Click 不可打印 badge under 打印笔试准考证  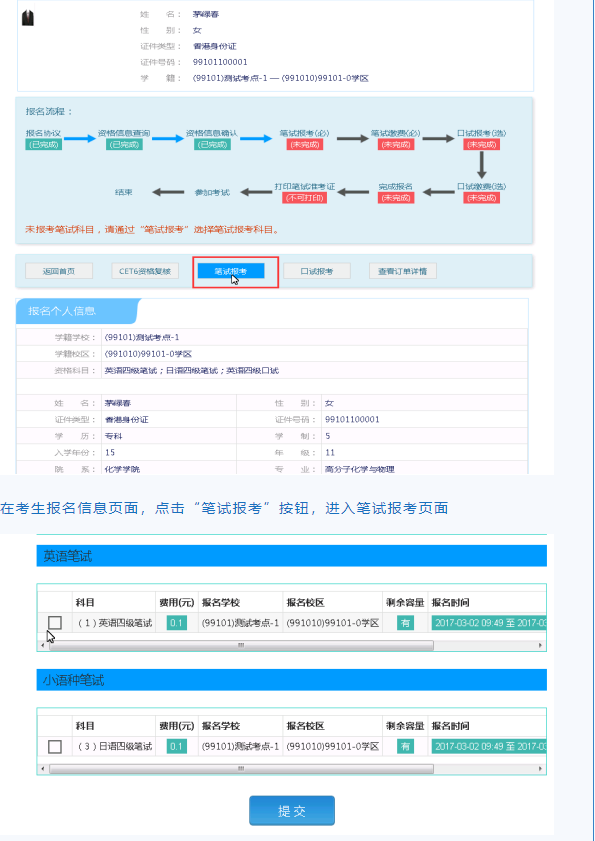click(305, 198)
